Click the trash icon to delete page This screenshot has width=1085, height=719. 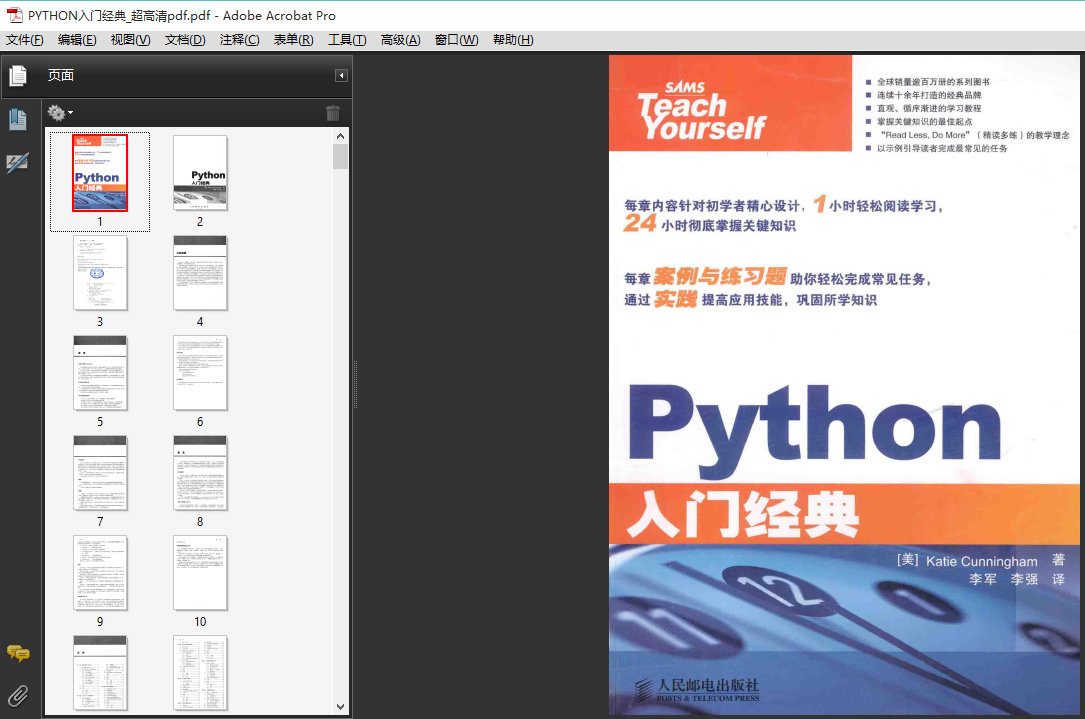click(x=333, y=113)
